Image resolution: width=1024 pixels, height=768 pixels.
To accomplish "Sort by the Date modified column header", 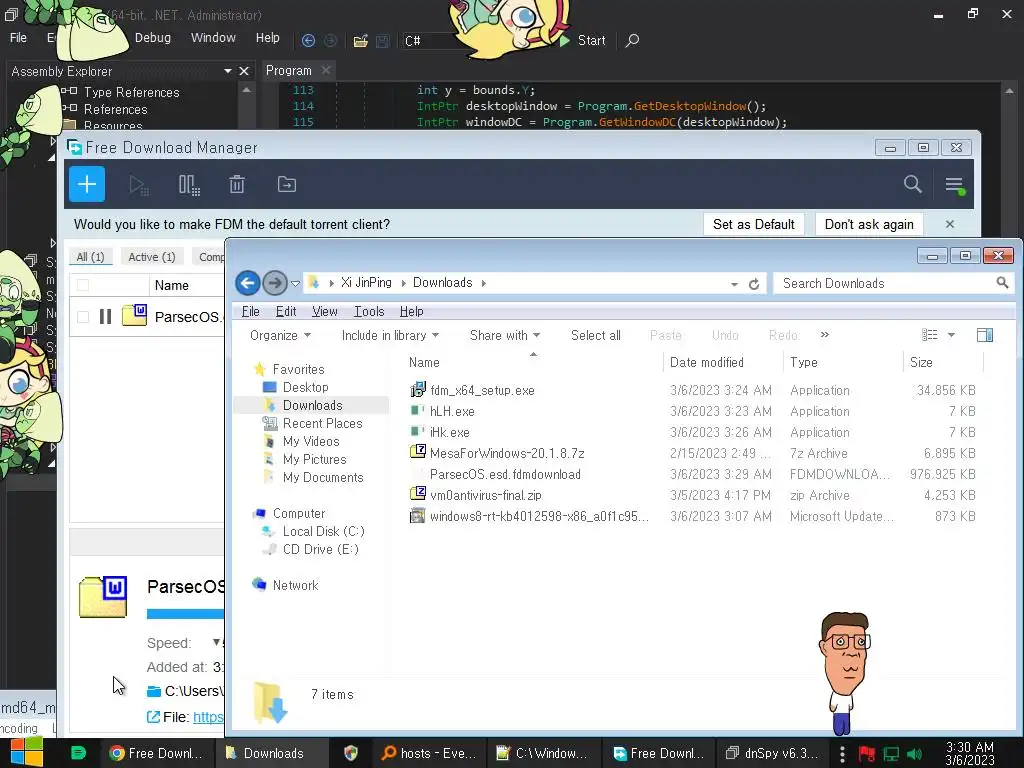I will (707, 362).
